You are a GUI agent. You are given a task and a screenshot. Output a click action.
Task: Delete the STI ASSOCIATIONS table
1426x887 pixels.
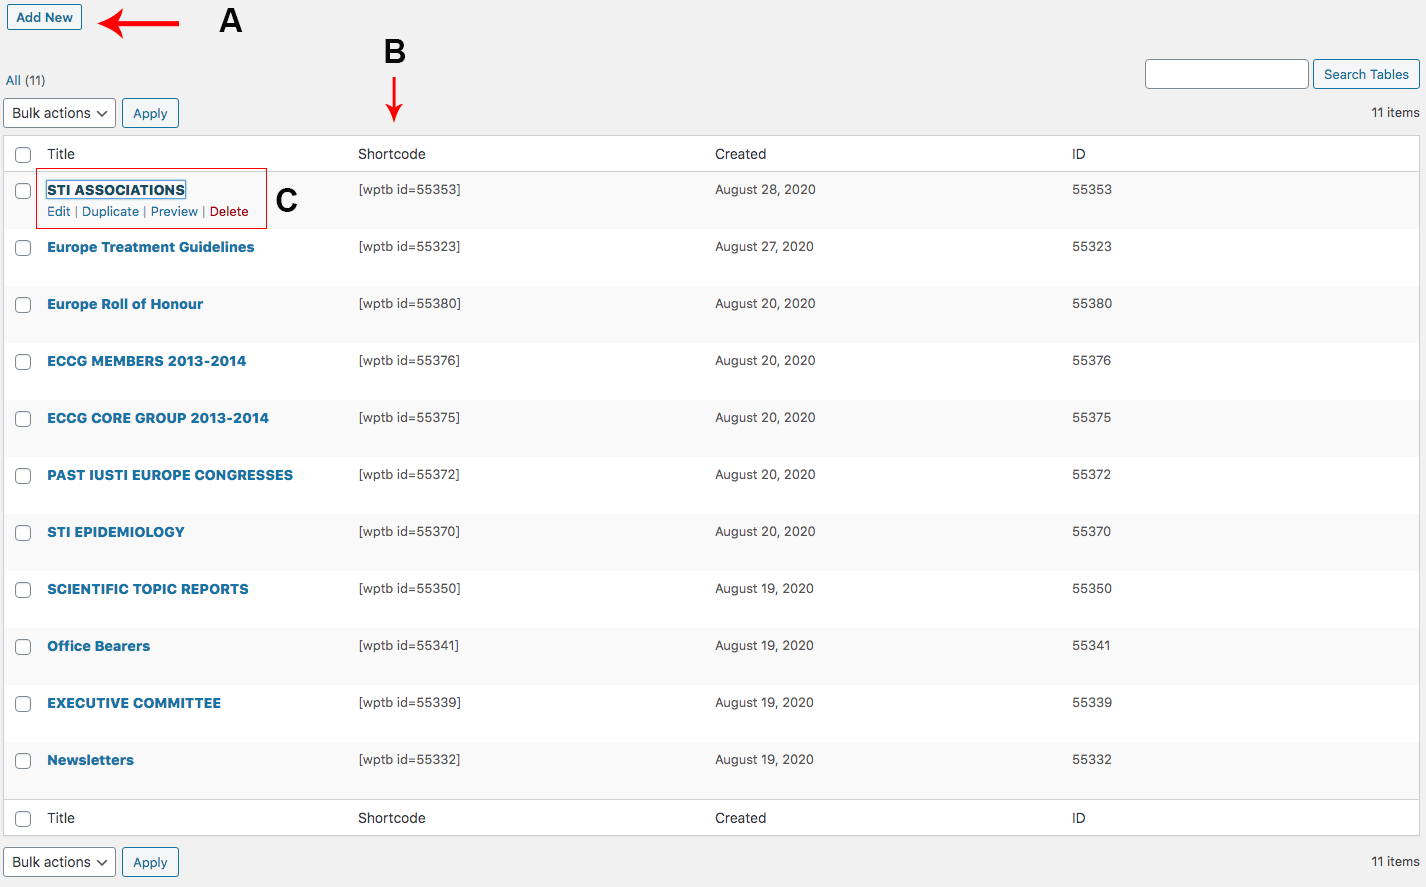click(x=229, y=211)
